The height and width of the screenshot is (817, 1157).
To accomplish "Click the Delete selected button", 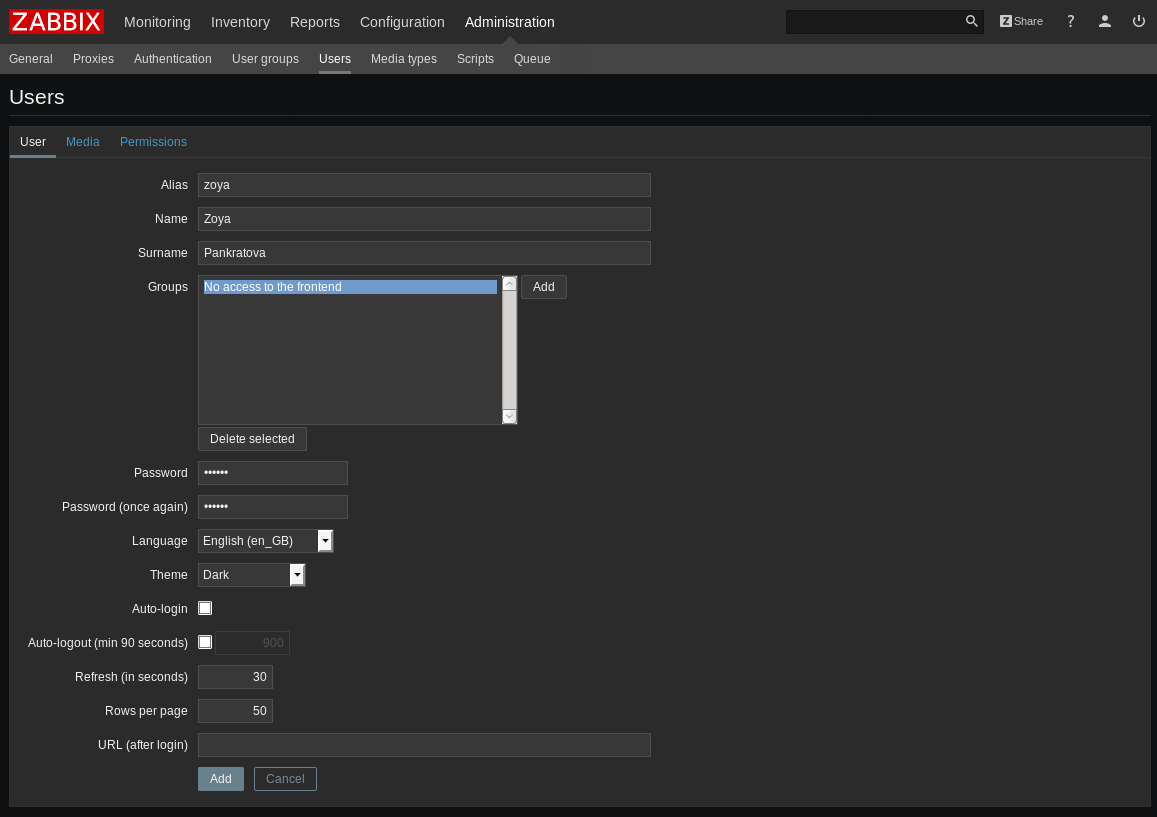I will (x=252, y=439).
